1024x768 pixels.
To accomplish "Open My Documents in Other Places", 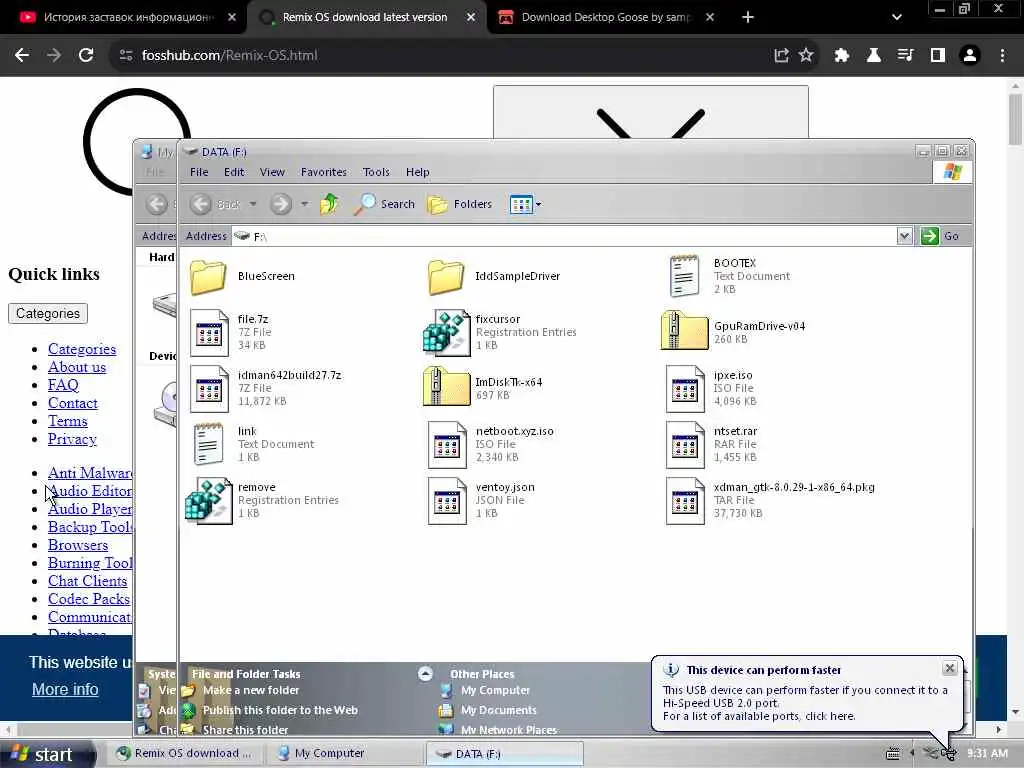I will point(499,710).
